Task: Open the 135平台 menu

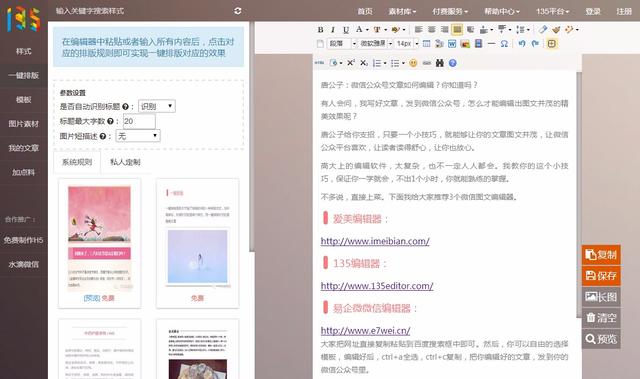Action: 553,11
